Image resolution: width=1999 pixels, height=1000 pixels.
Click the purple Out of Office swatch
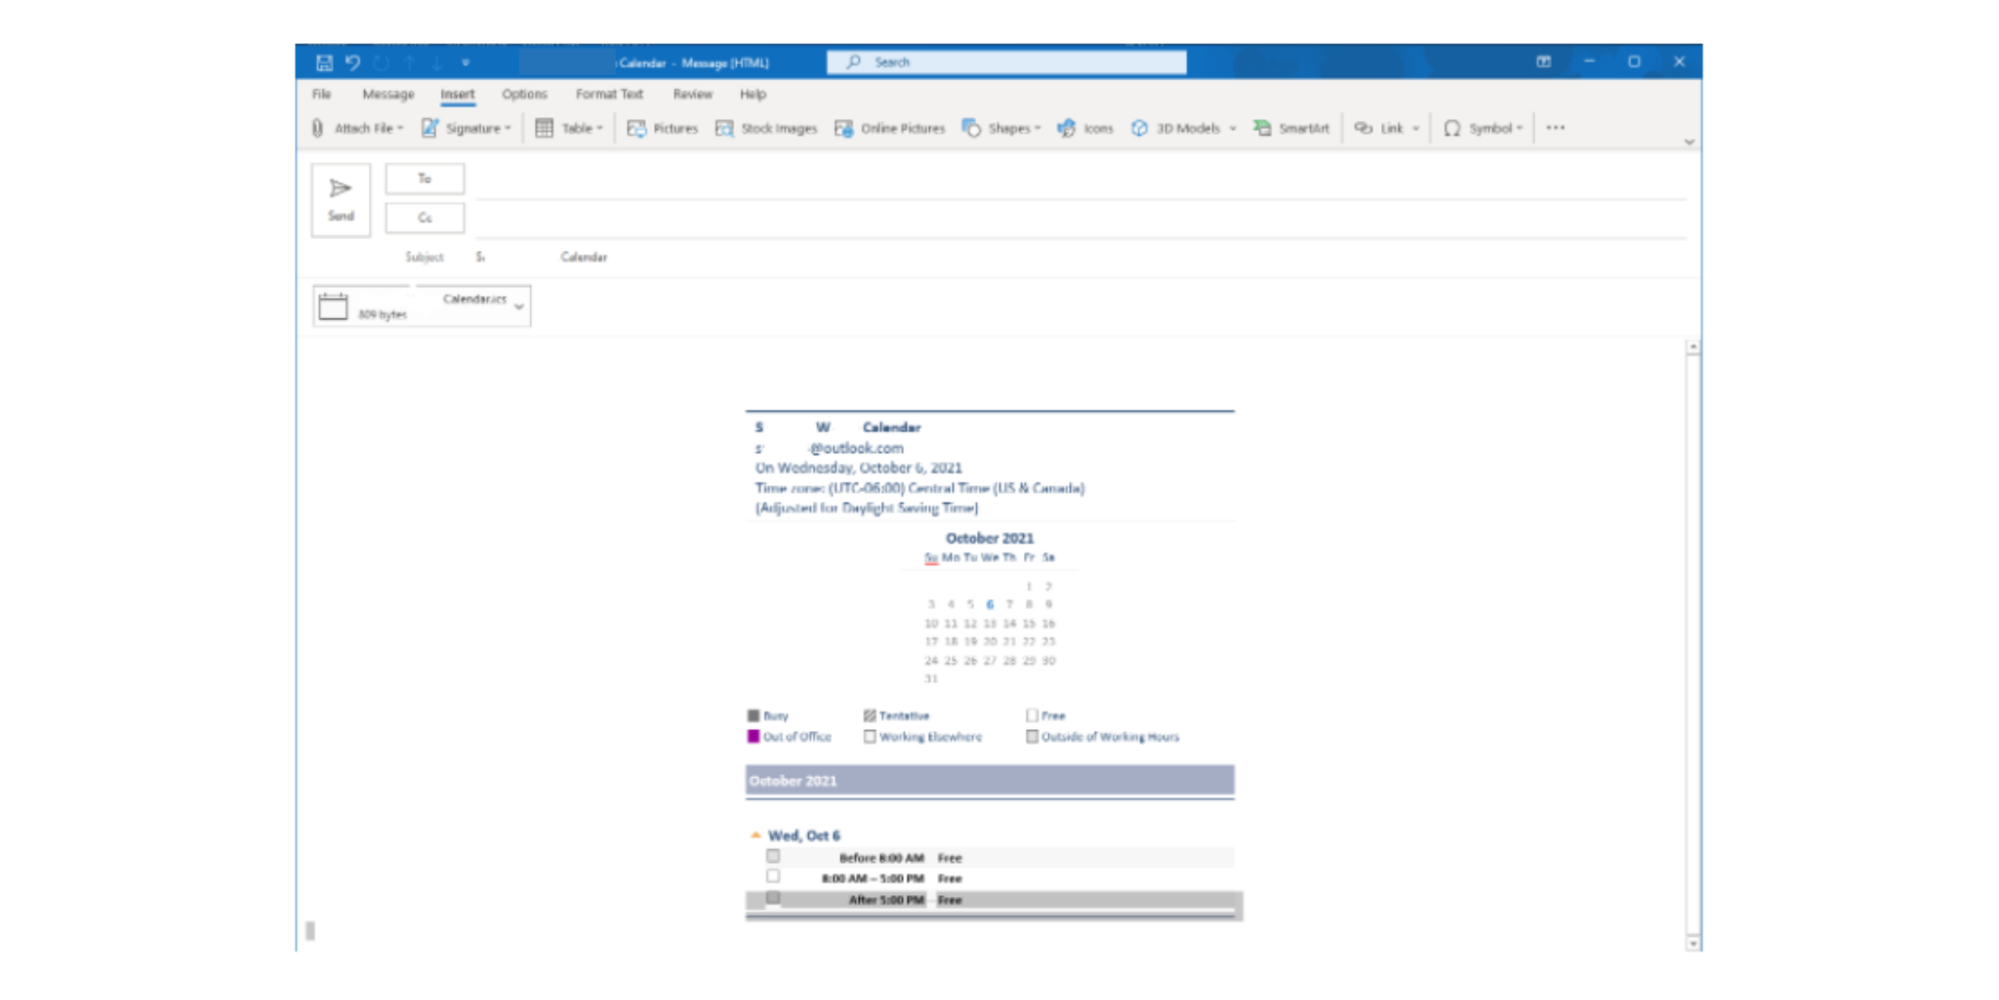click(x=754, y=737)
